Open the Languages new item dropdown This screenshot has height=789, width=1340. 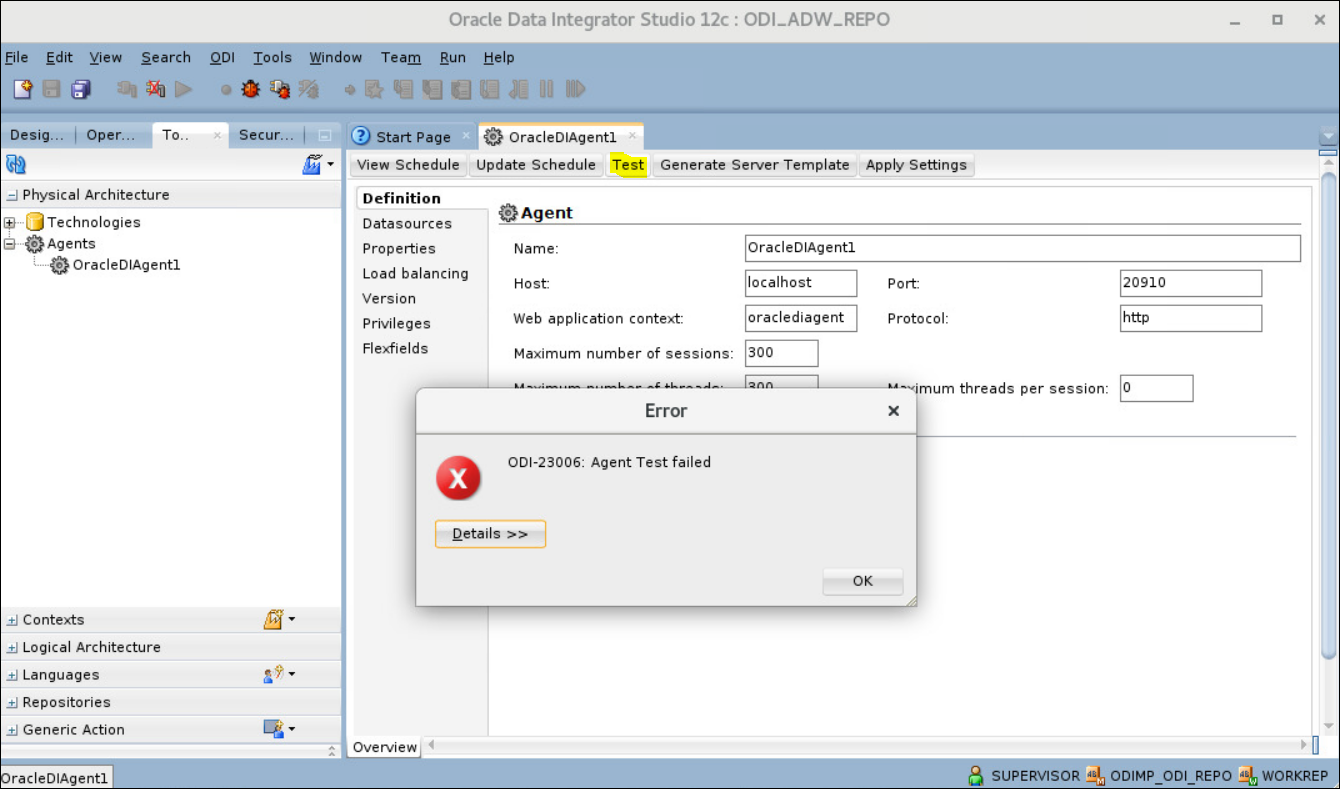279,674
